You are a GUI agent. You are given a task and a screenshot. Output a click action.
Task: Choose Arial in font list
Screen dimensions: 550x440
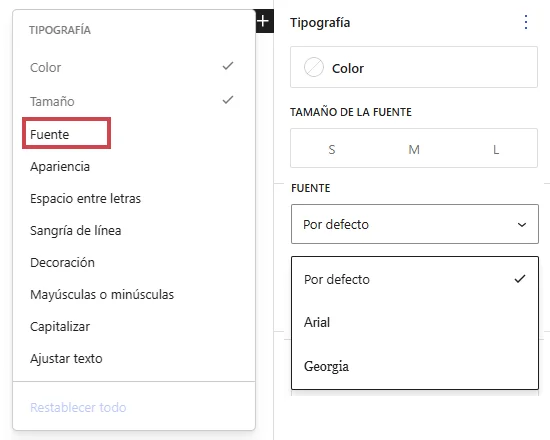[415, 322]
